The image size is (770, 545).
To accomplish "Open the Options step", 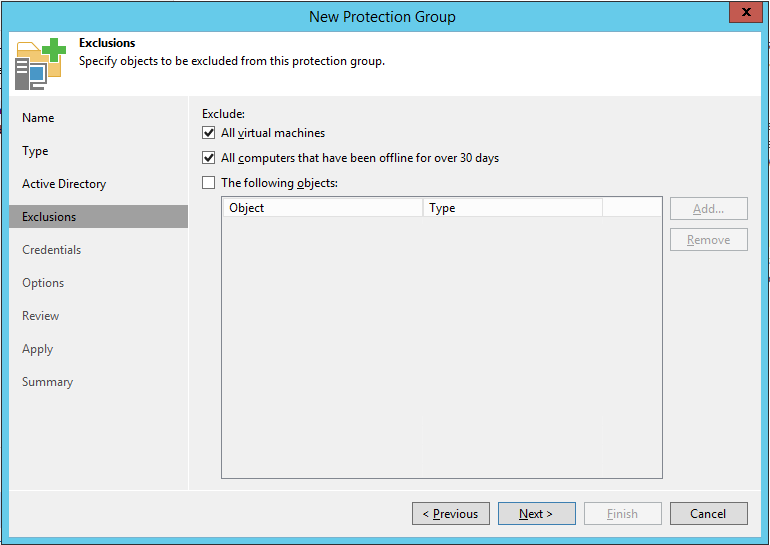I will coord(43,283).
